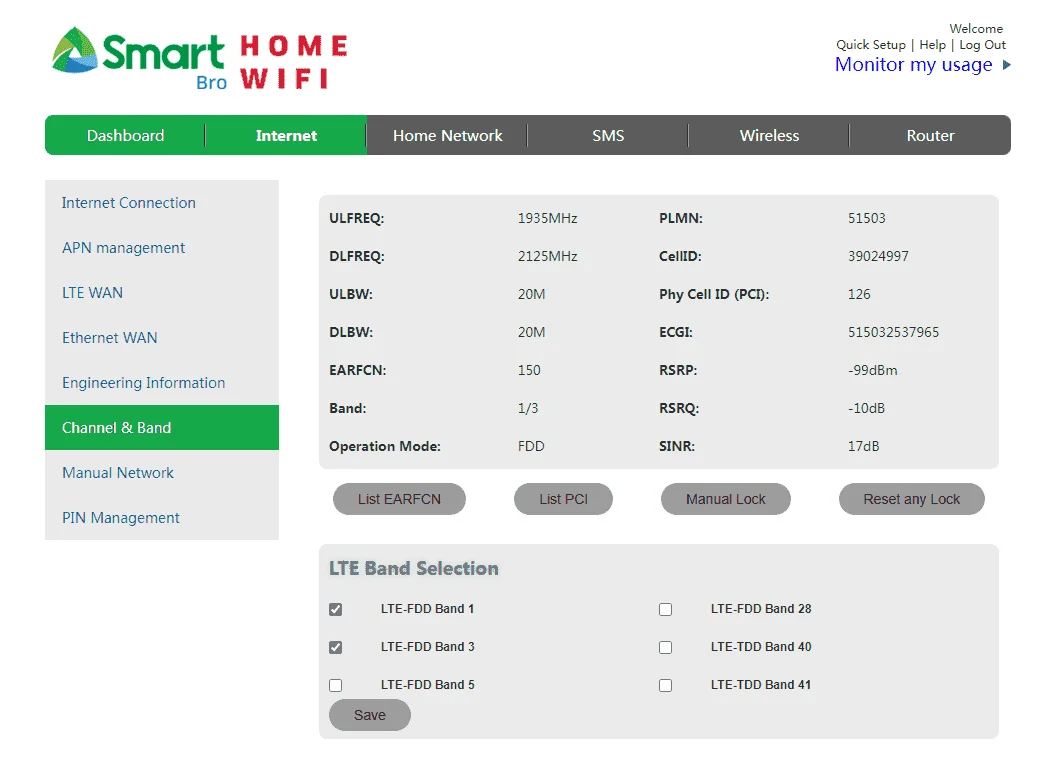Select APN management in the sidebar
This screenshot has width=1041, height=758.
pos(162,248)
